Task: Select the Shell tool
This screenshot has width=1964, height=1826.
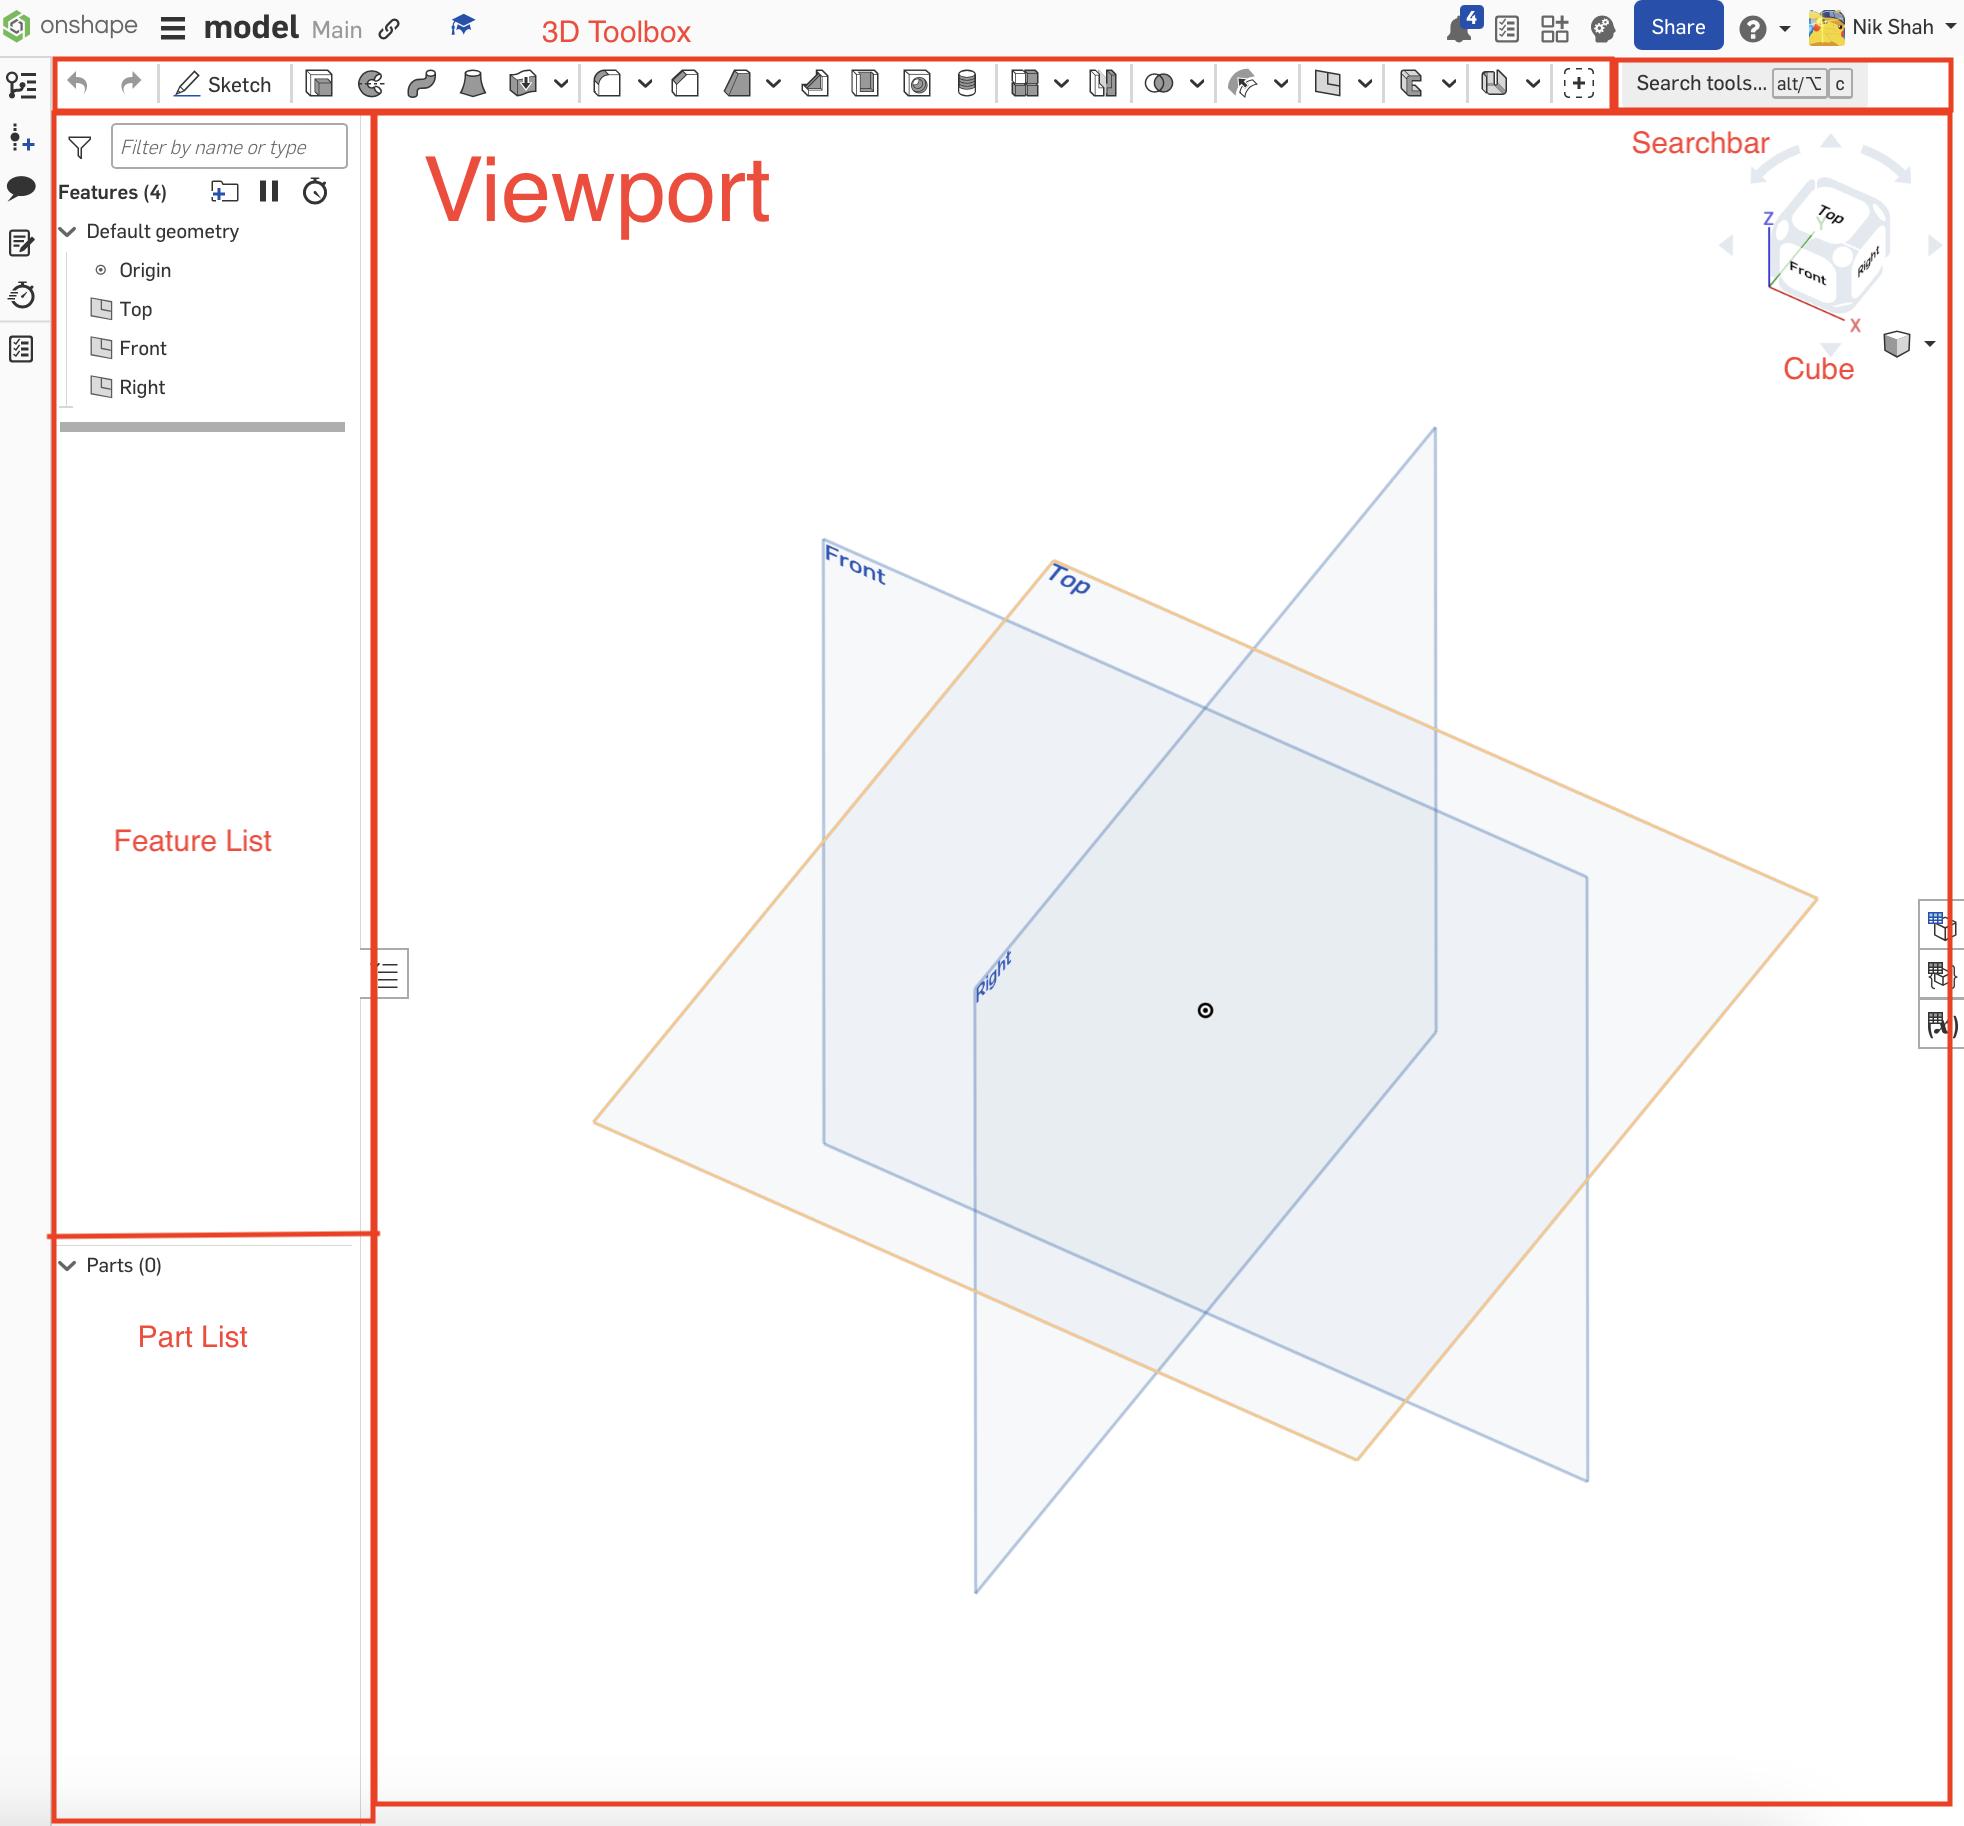Action: [865, 84]
